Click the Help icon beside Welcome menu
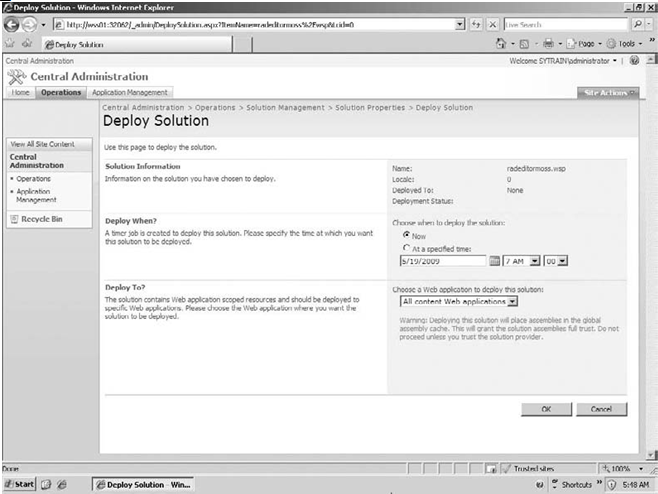Viewport: 658px width, 494px height. [634, 60]
